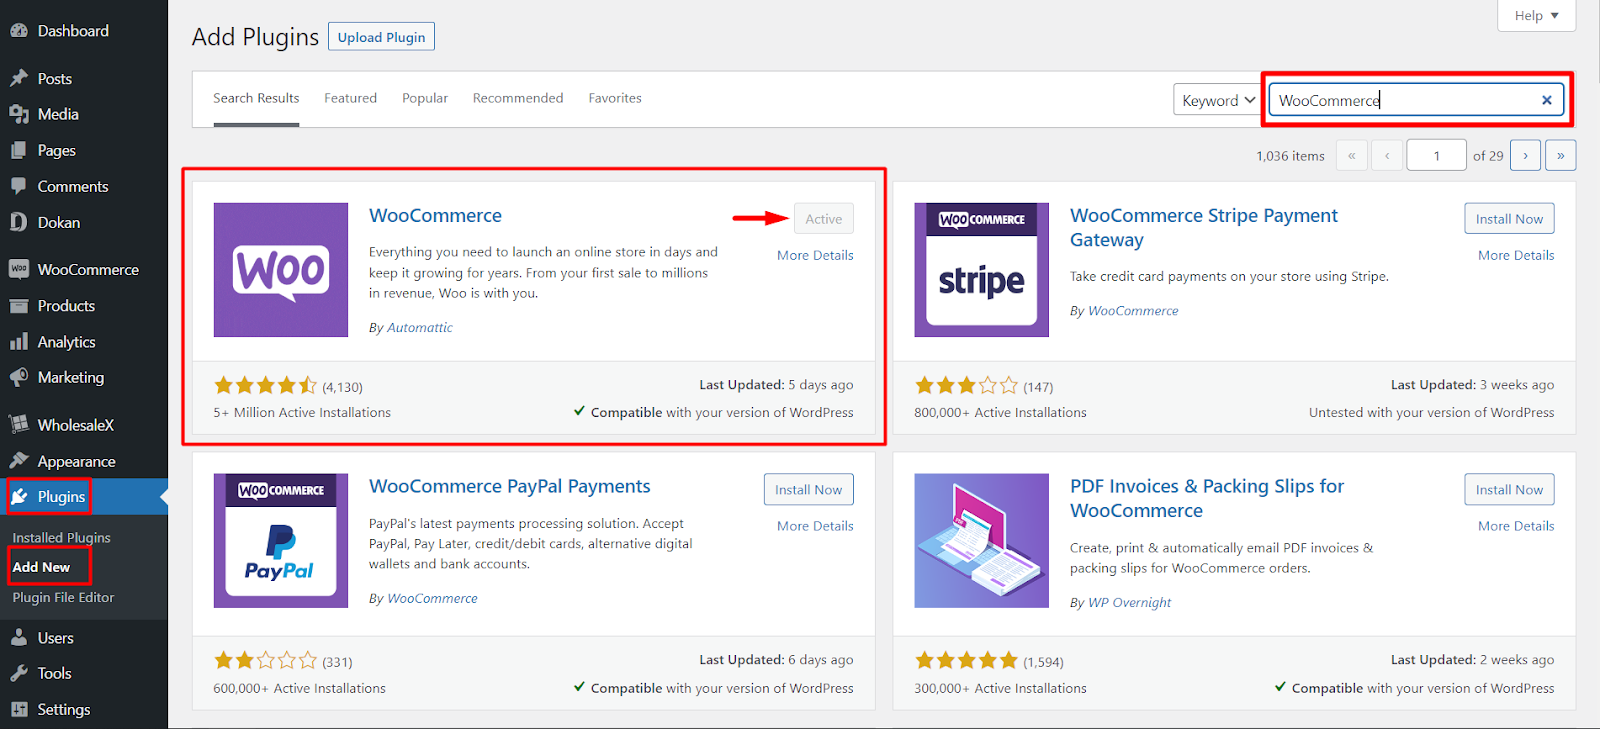Image resolution: width=1600 pixels, height=729 pixels.
Task: Open the Dashboard icon in sidebar
Action: 19,31
